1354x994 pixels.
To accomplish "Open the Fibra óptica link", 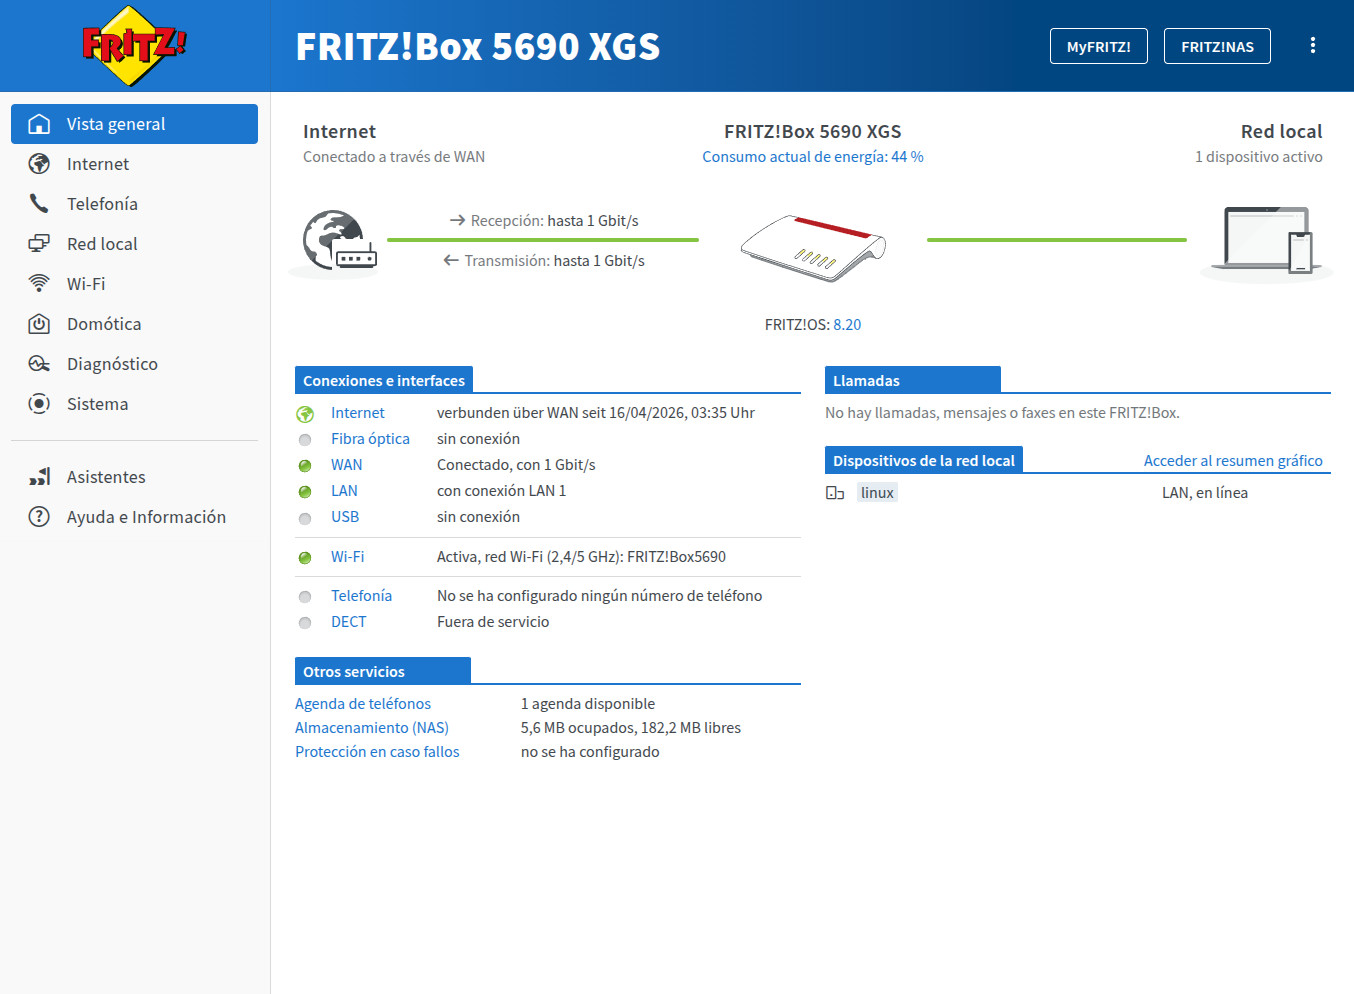I will [x=370, y=439].
